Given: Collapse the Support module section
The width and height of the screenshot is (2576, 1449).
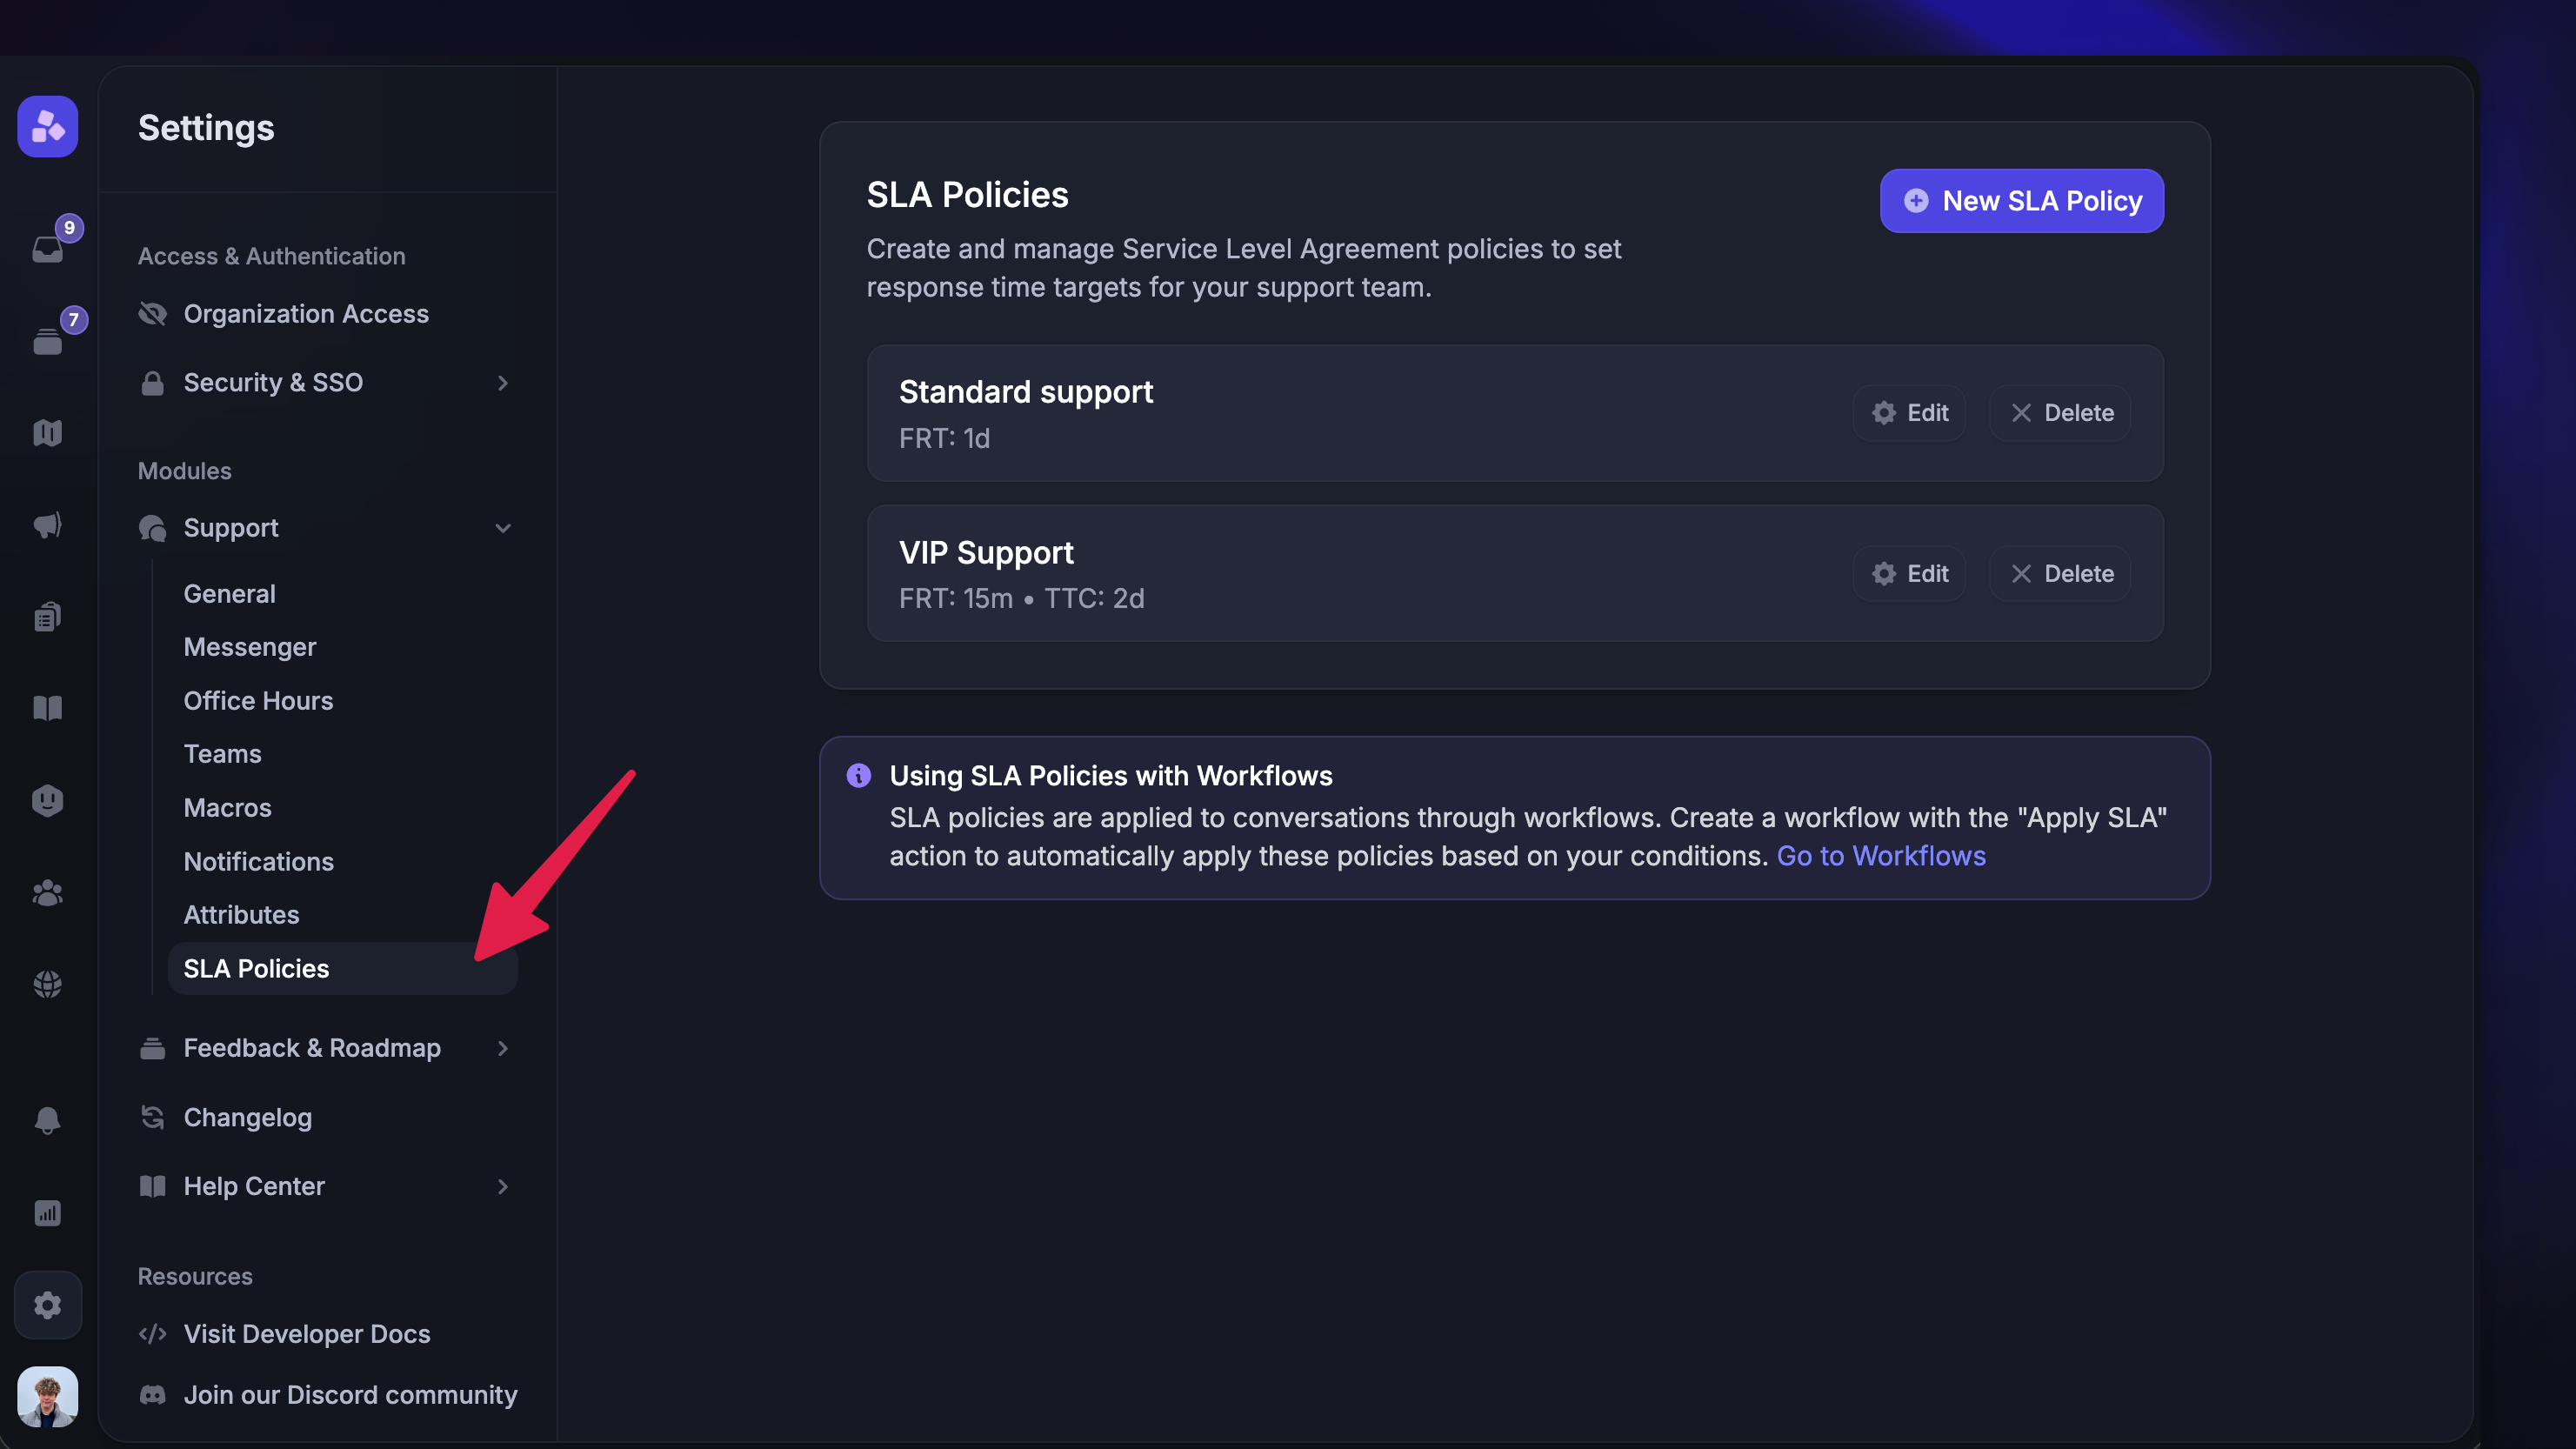Looking at the screenshot, I should click(503, 528).
